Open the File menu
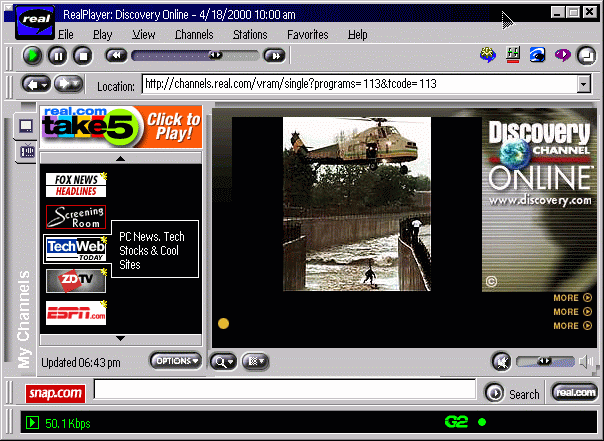Viewport: 604px width, 441px height. coord(65,35)
